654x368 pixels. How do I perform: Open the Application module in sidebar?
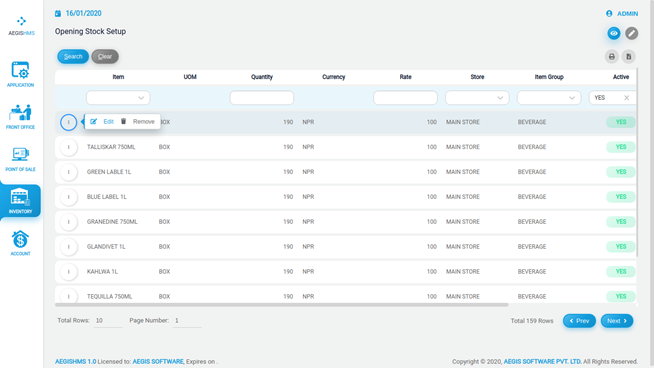tap(20, 74)
